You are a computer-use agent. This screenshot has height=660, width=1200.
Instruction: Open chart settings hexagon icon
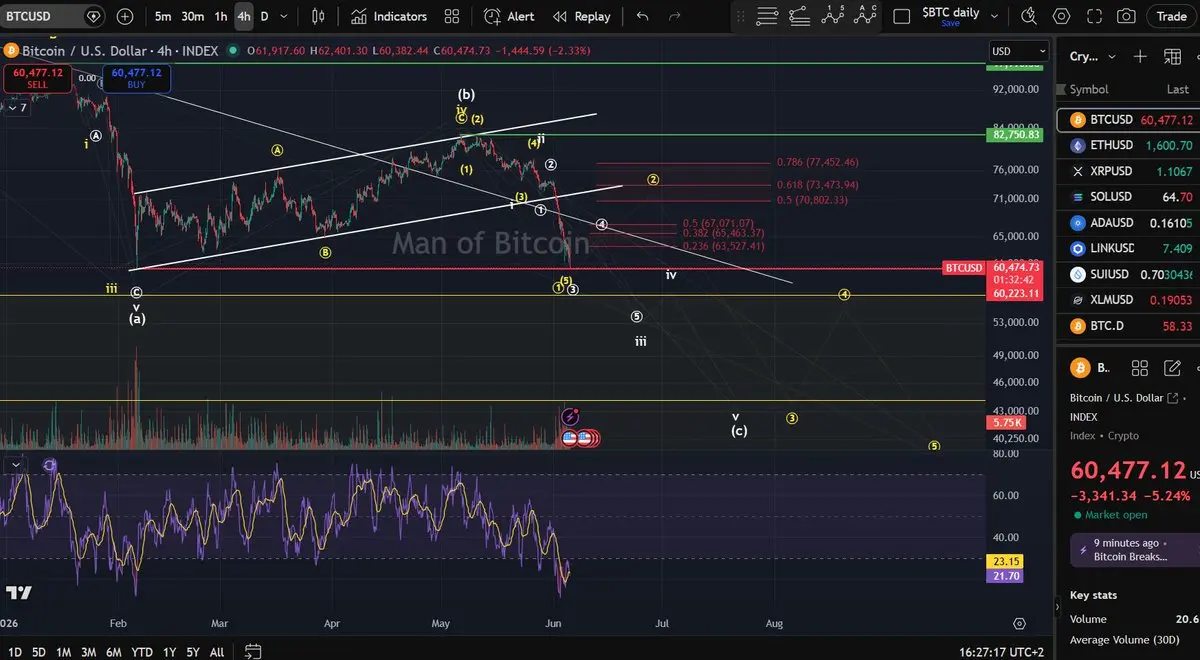pyautogui.click(x=1061, y=16)
